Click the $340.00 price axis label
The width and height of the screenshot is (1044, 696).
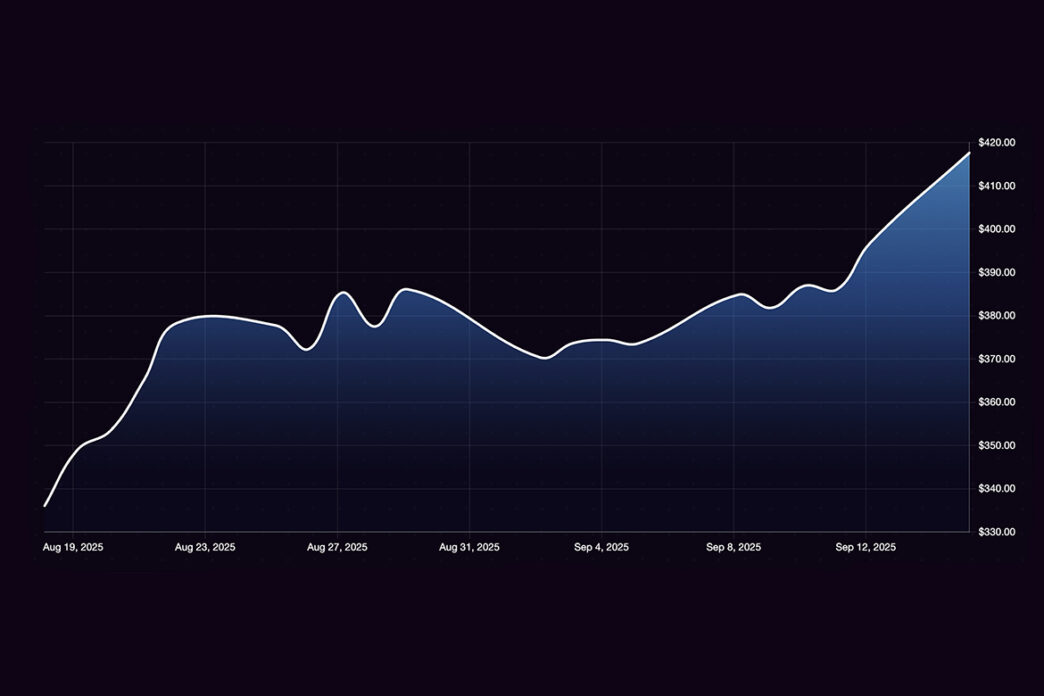(996, 488)
